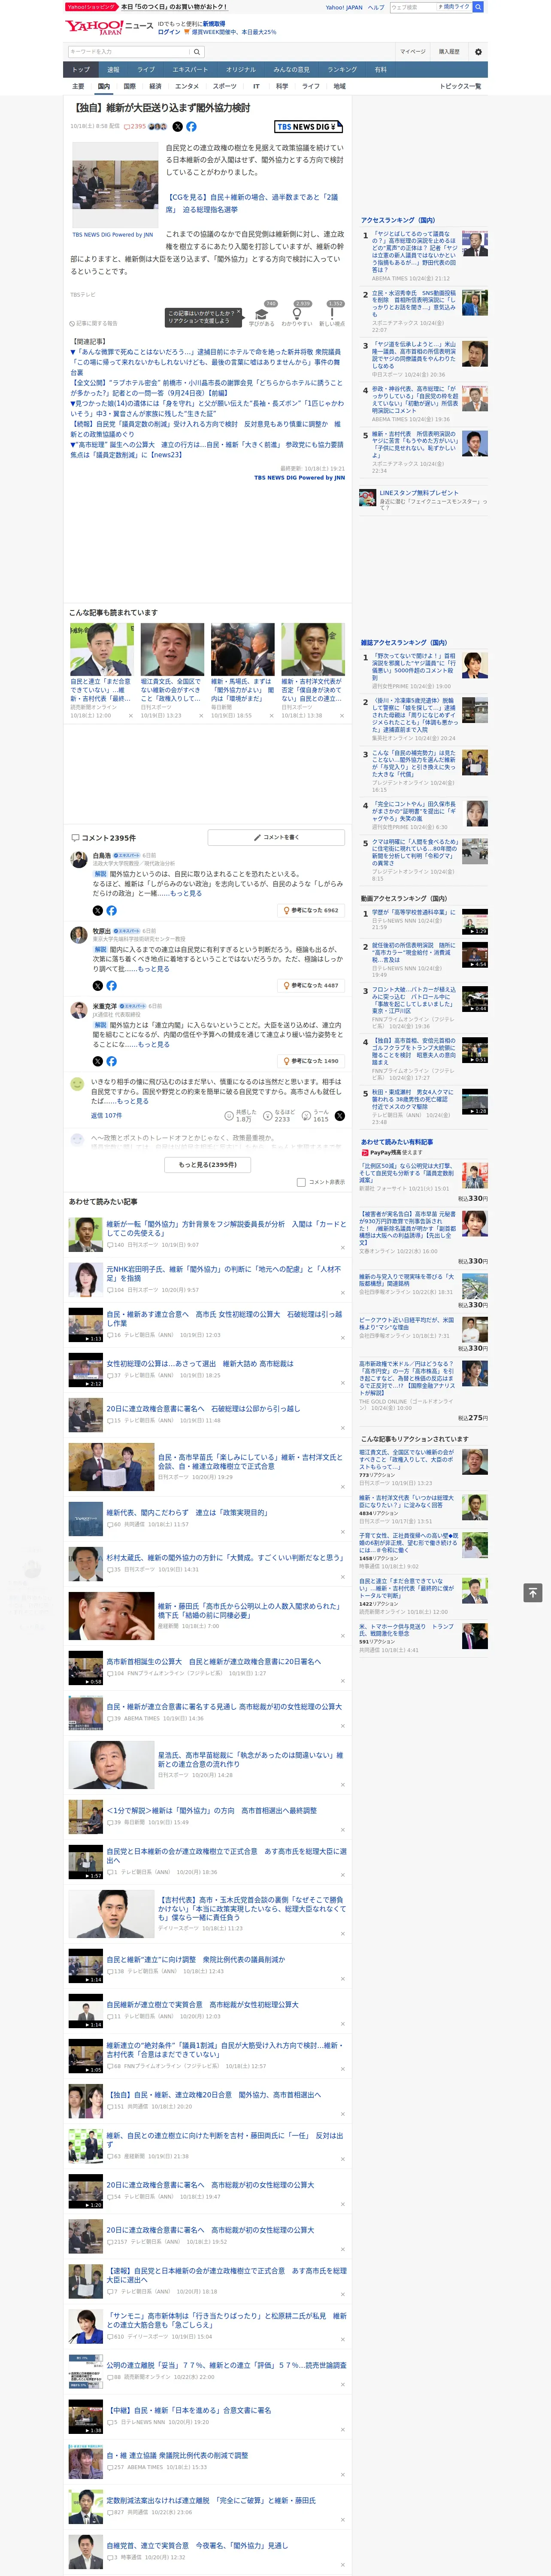The height and width of the screenshot is (2576, 551).
Task: Select the ライブ tab in the blue nav bar
Action: (146, 69)
